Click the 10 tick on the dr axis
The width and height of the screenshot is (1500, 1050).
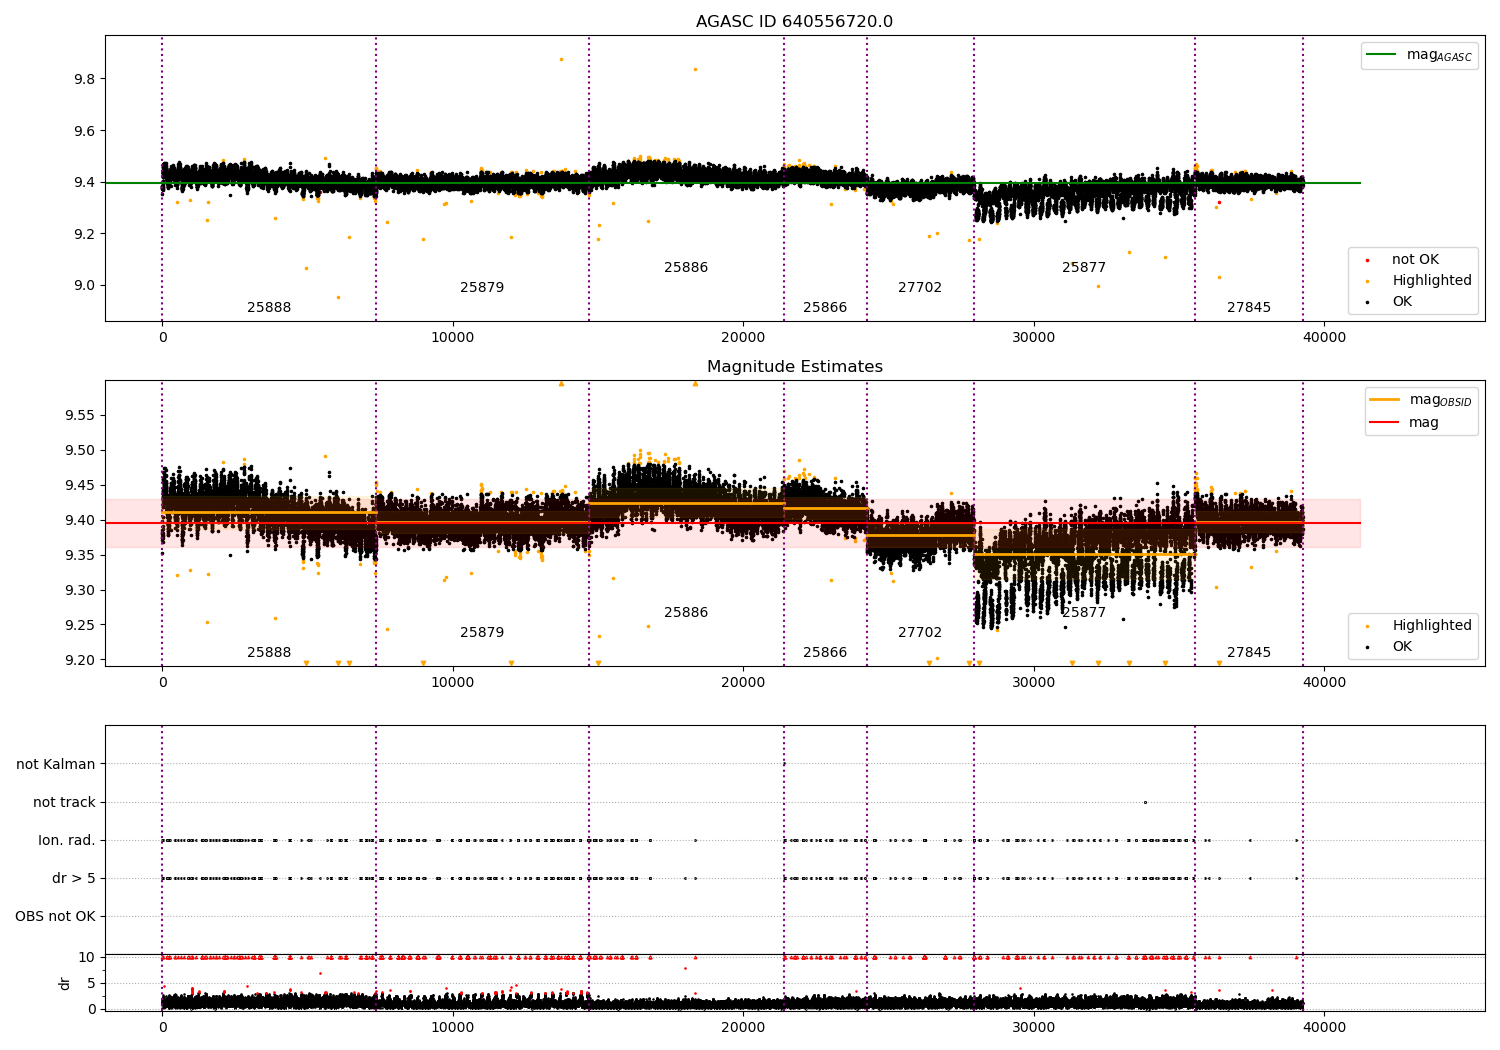point(87,957)
